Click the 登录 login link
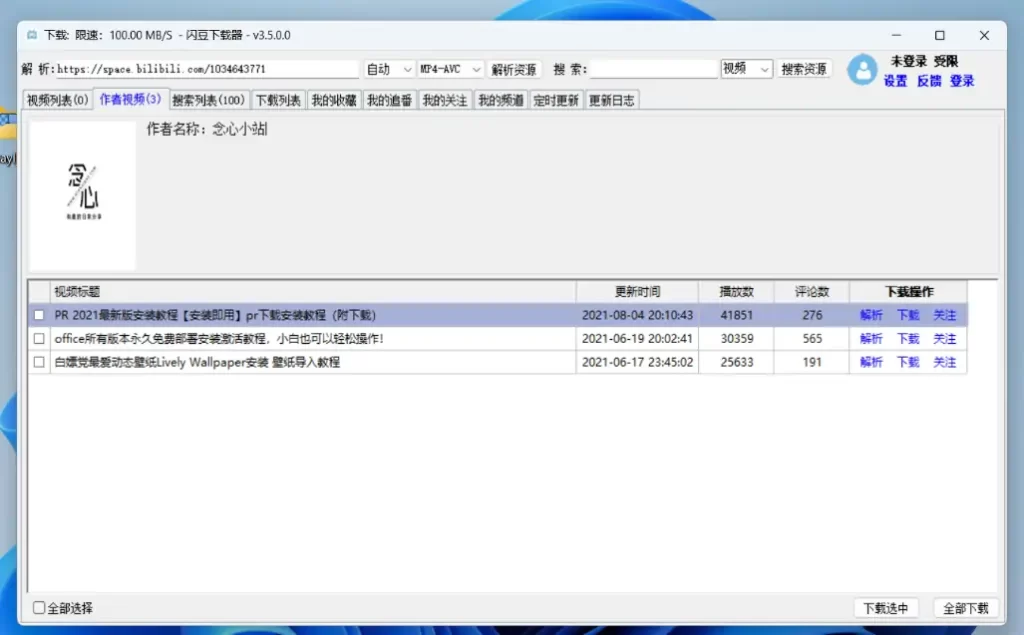The height and width of the screenshot is (635, 1024). coord(961,81)
